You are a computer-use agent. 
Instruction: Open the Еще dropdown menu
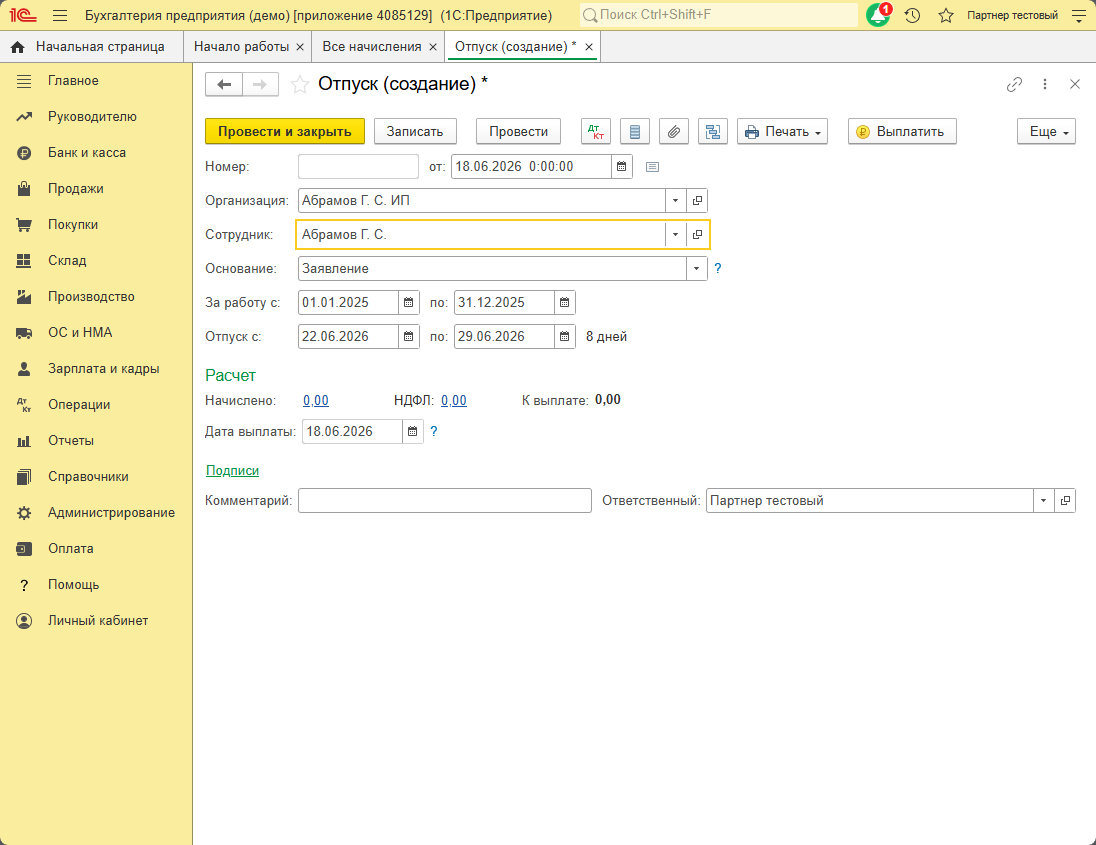[x=1046, y=131]
